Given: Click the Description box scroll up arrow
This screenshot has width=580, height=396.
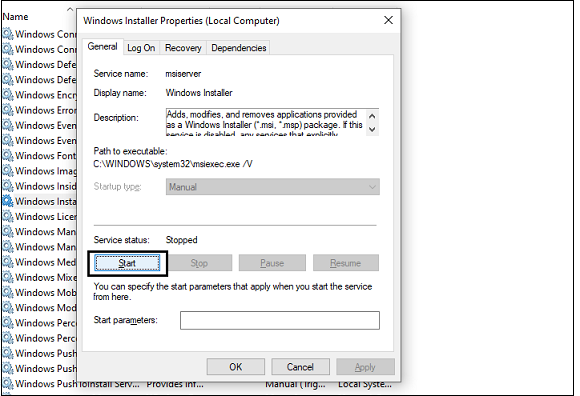Looking at the screenshot, I should coord(372,116).
